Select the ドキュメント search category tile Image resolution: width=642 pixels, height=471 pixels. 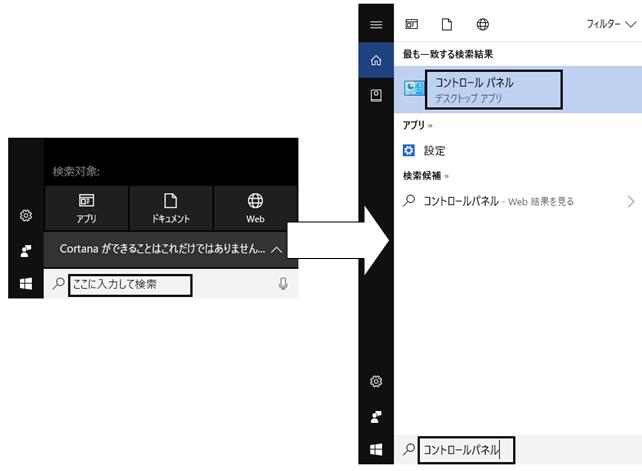[171, 208]
